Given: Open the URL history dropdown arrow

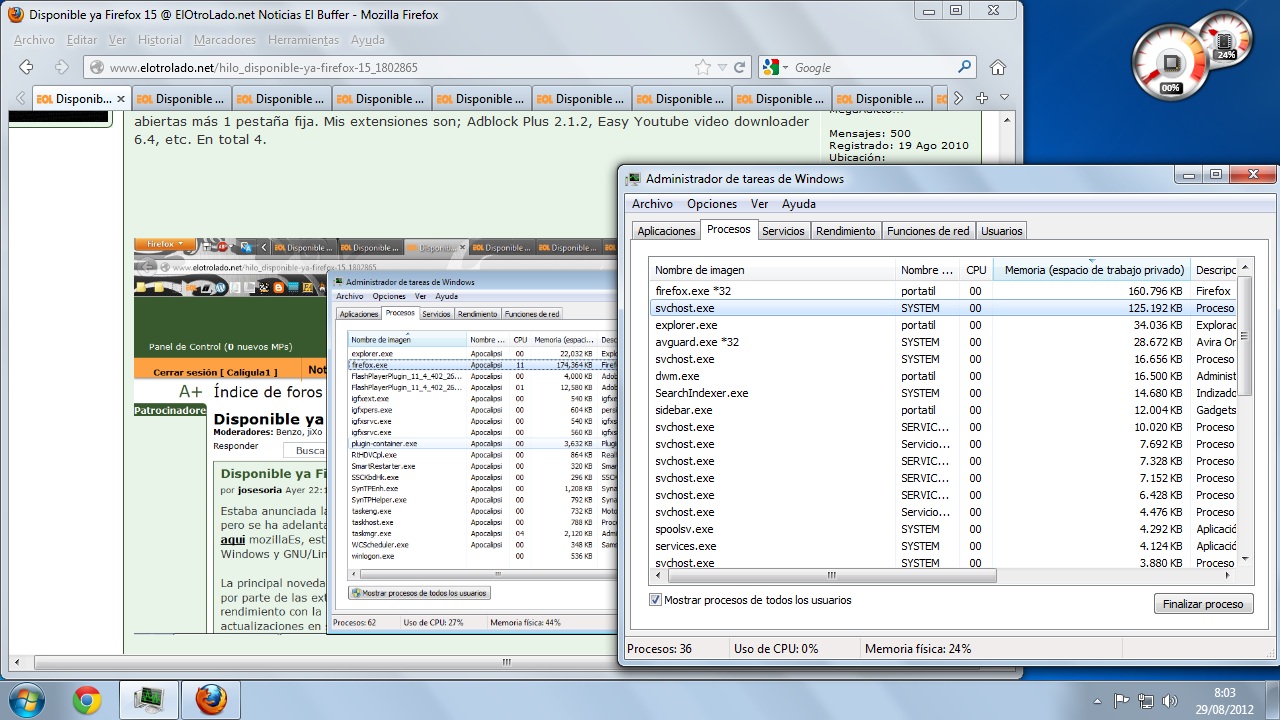Looking at the screenshot, I should [722, 67].
